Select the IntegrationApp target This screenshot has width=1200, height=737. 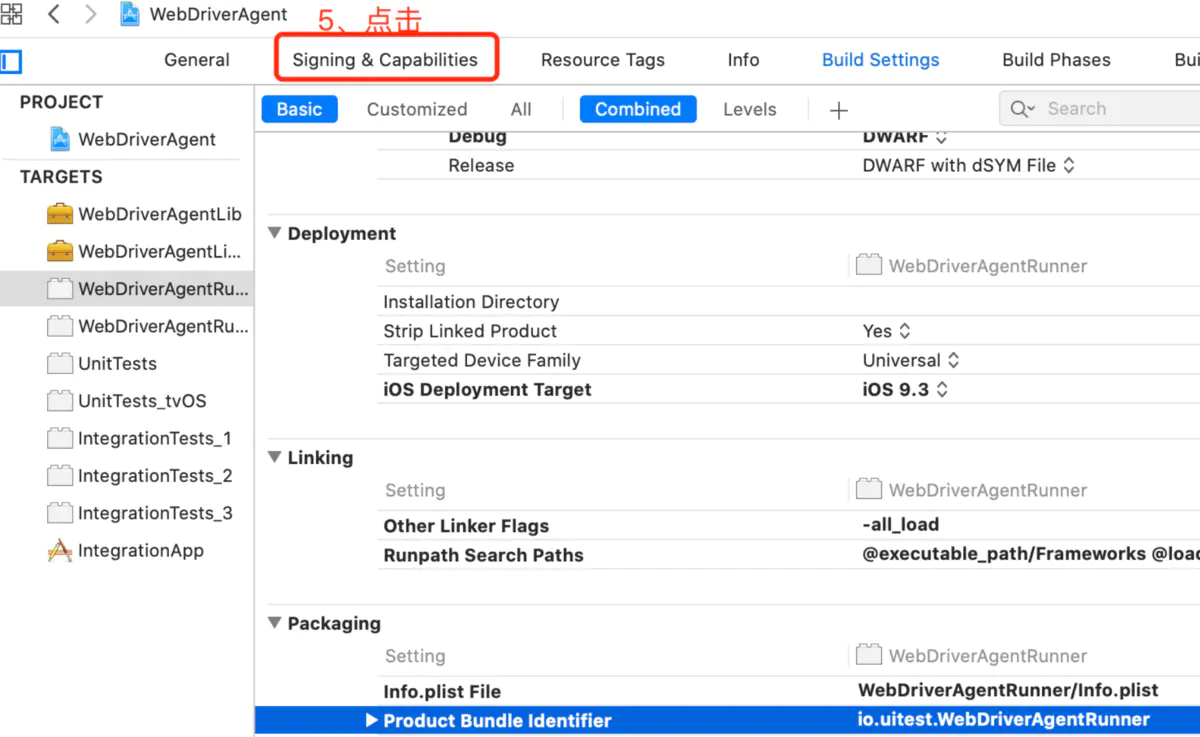141,550
